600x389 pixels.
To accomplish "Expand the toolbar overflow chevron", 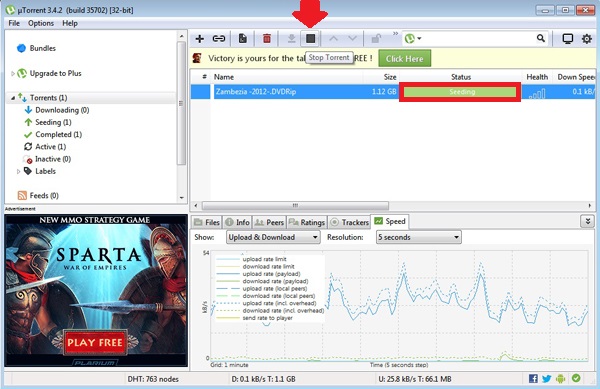I will 395,34.
